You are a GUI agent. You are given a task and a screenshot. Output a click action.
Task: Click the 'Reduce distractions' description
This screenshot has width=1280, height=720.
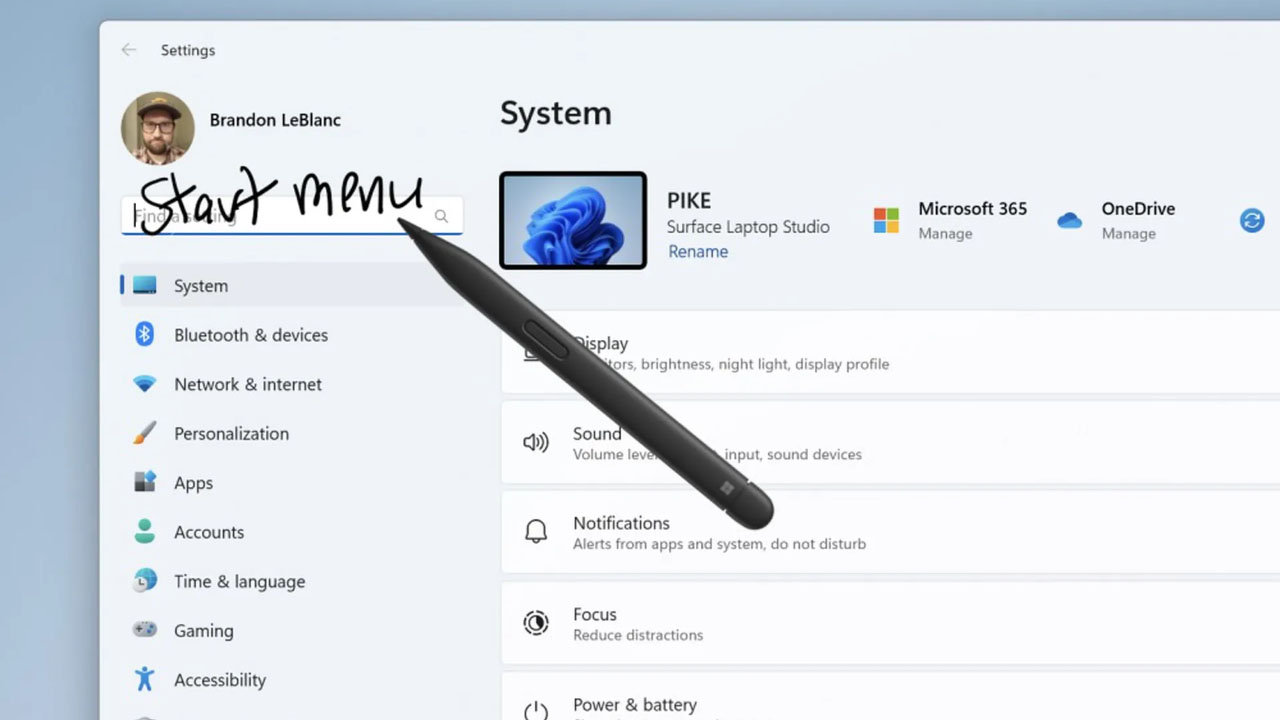click(638, 635)
